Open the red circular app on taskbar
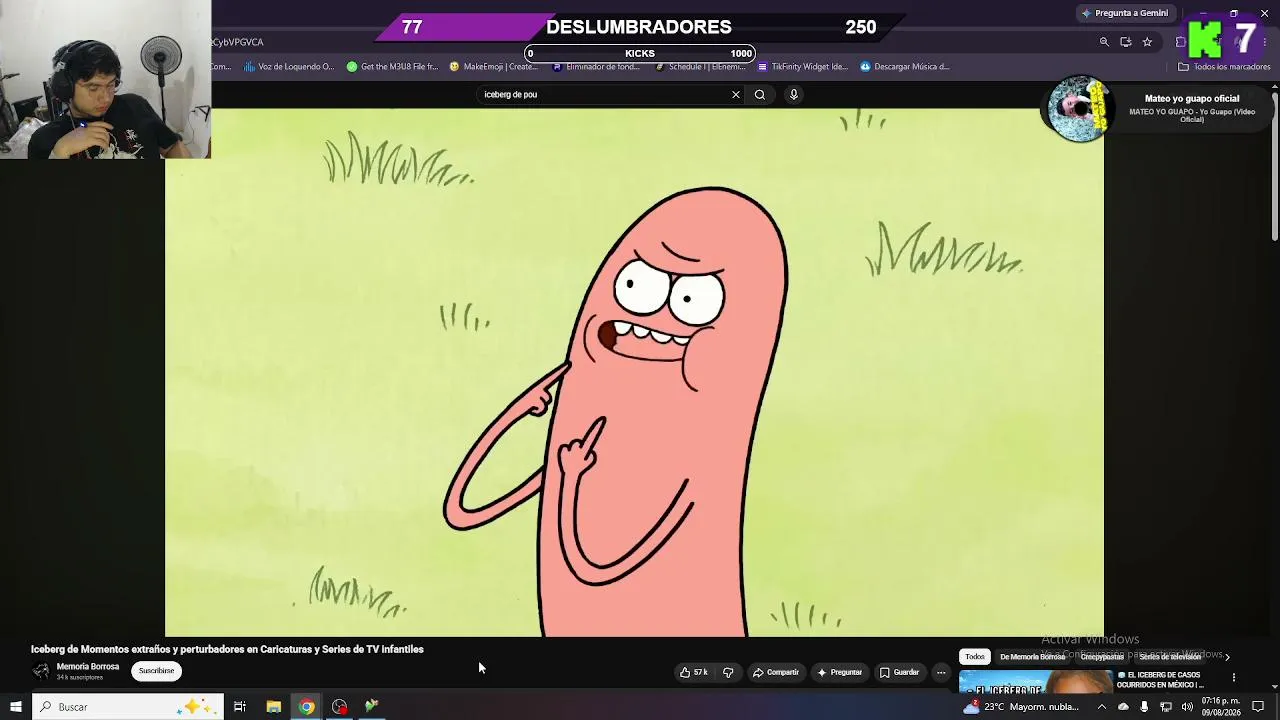The image size is (1280, 720). click(340, 707)
